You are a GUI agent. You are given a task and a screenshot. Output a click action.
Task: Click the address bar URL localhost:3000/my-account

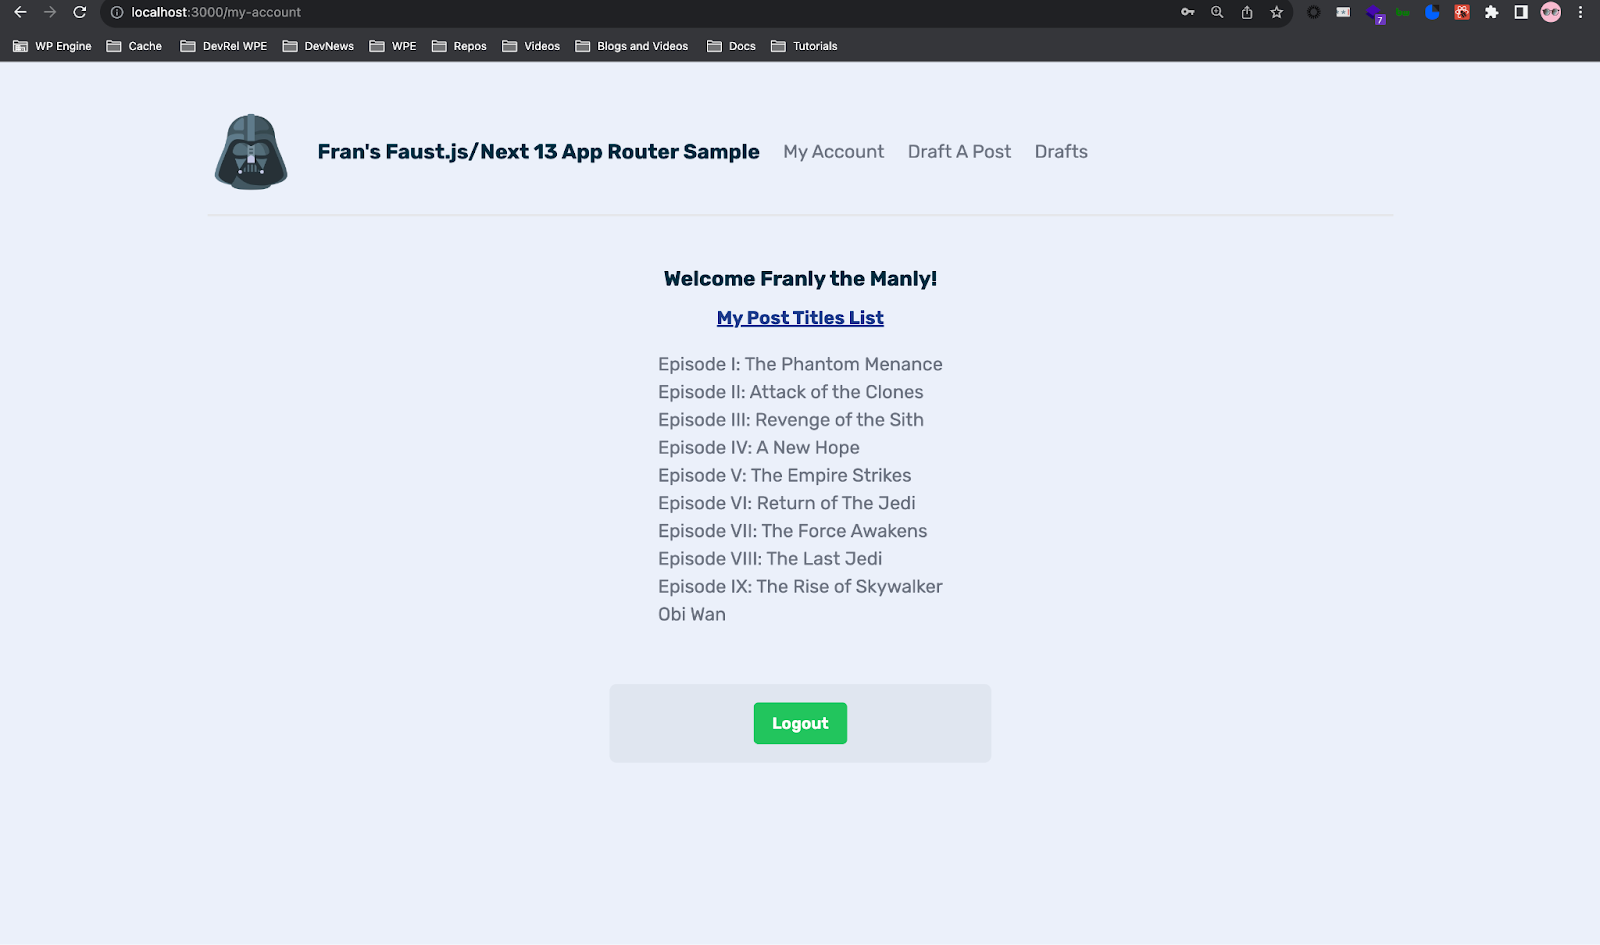pos(216,13)
